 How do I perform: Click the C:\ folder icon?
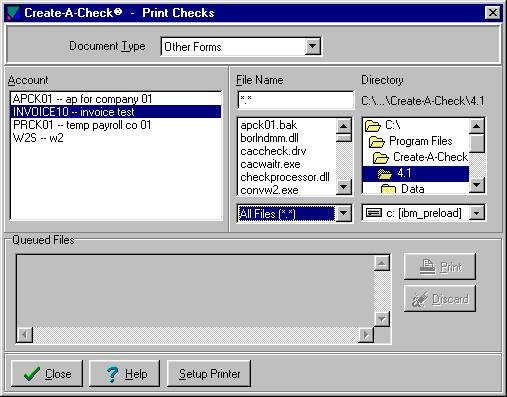[x=373, y=126]
